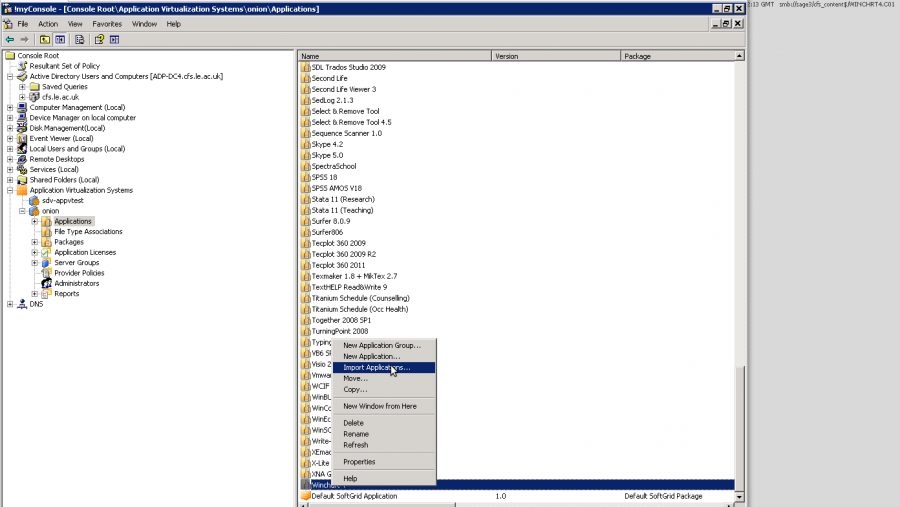900x507 pixels.
Task: Click the Remote Desktops icon
Action: 22,159
